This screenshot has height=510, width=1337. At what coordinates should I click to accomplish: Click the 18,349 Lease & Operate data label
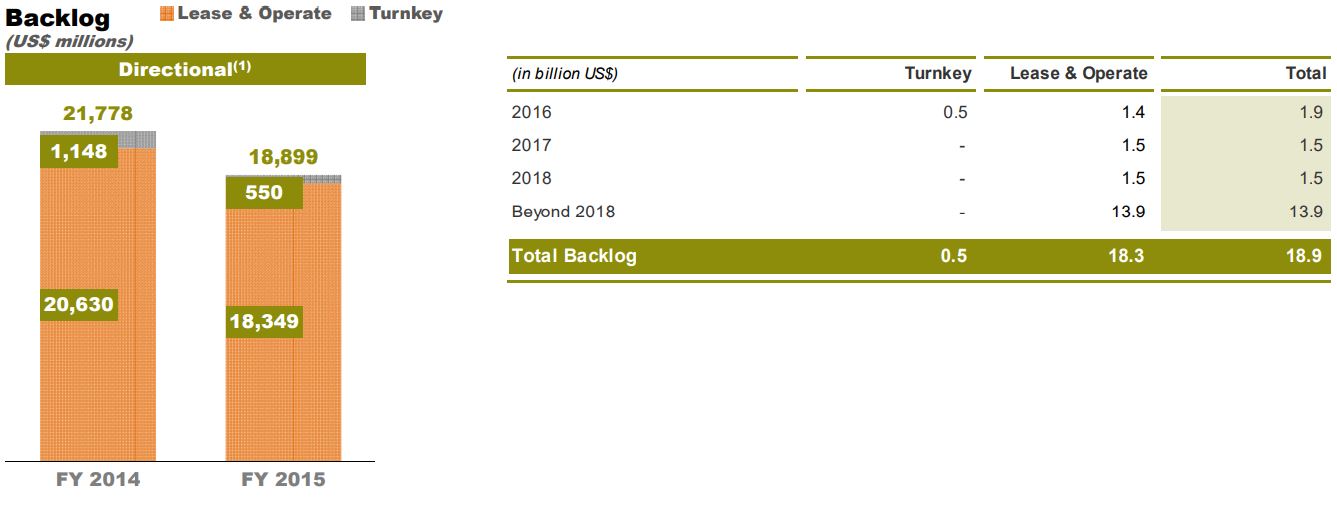click(x=264, y=321)
